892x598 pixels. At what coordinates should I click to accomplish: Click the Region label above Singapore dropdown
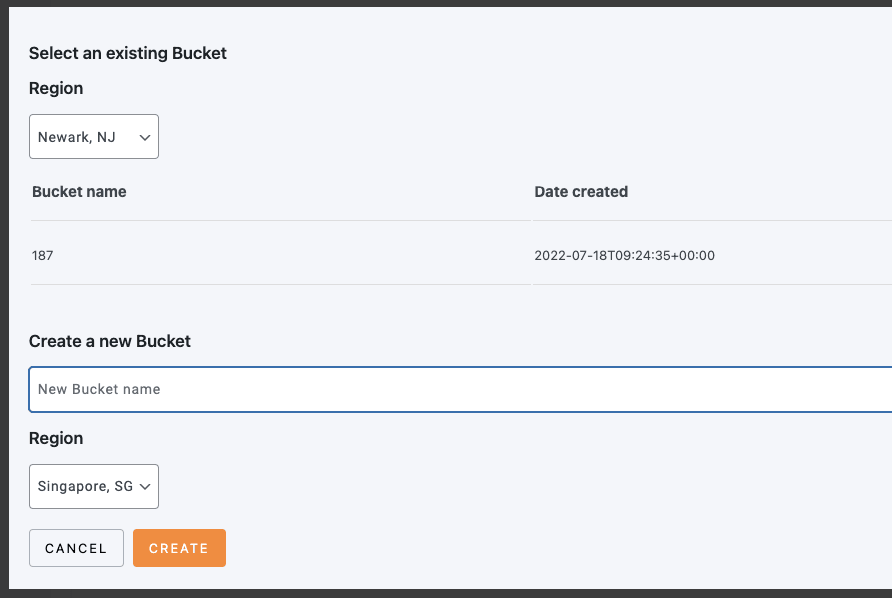pos(56,438)
